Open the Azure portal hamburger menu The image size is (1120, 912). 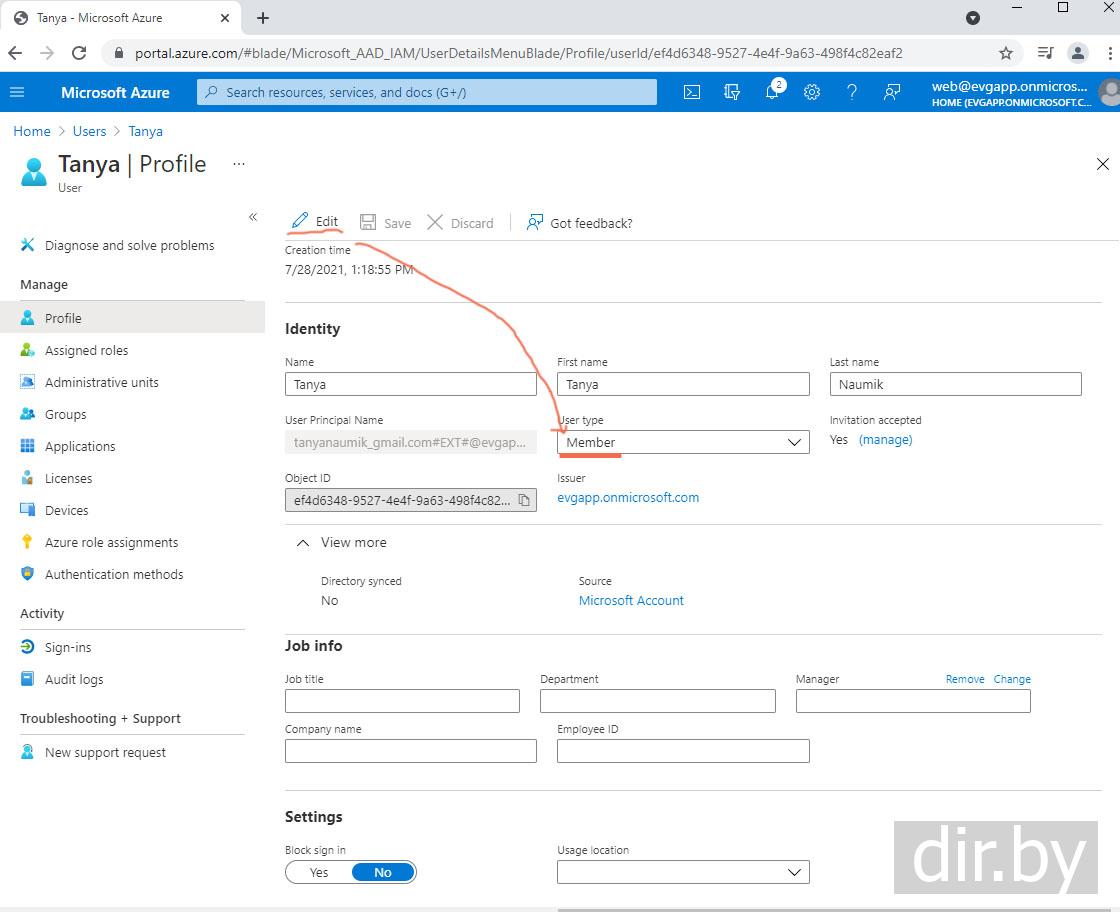tap(17, 92)
